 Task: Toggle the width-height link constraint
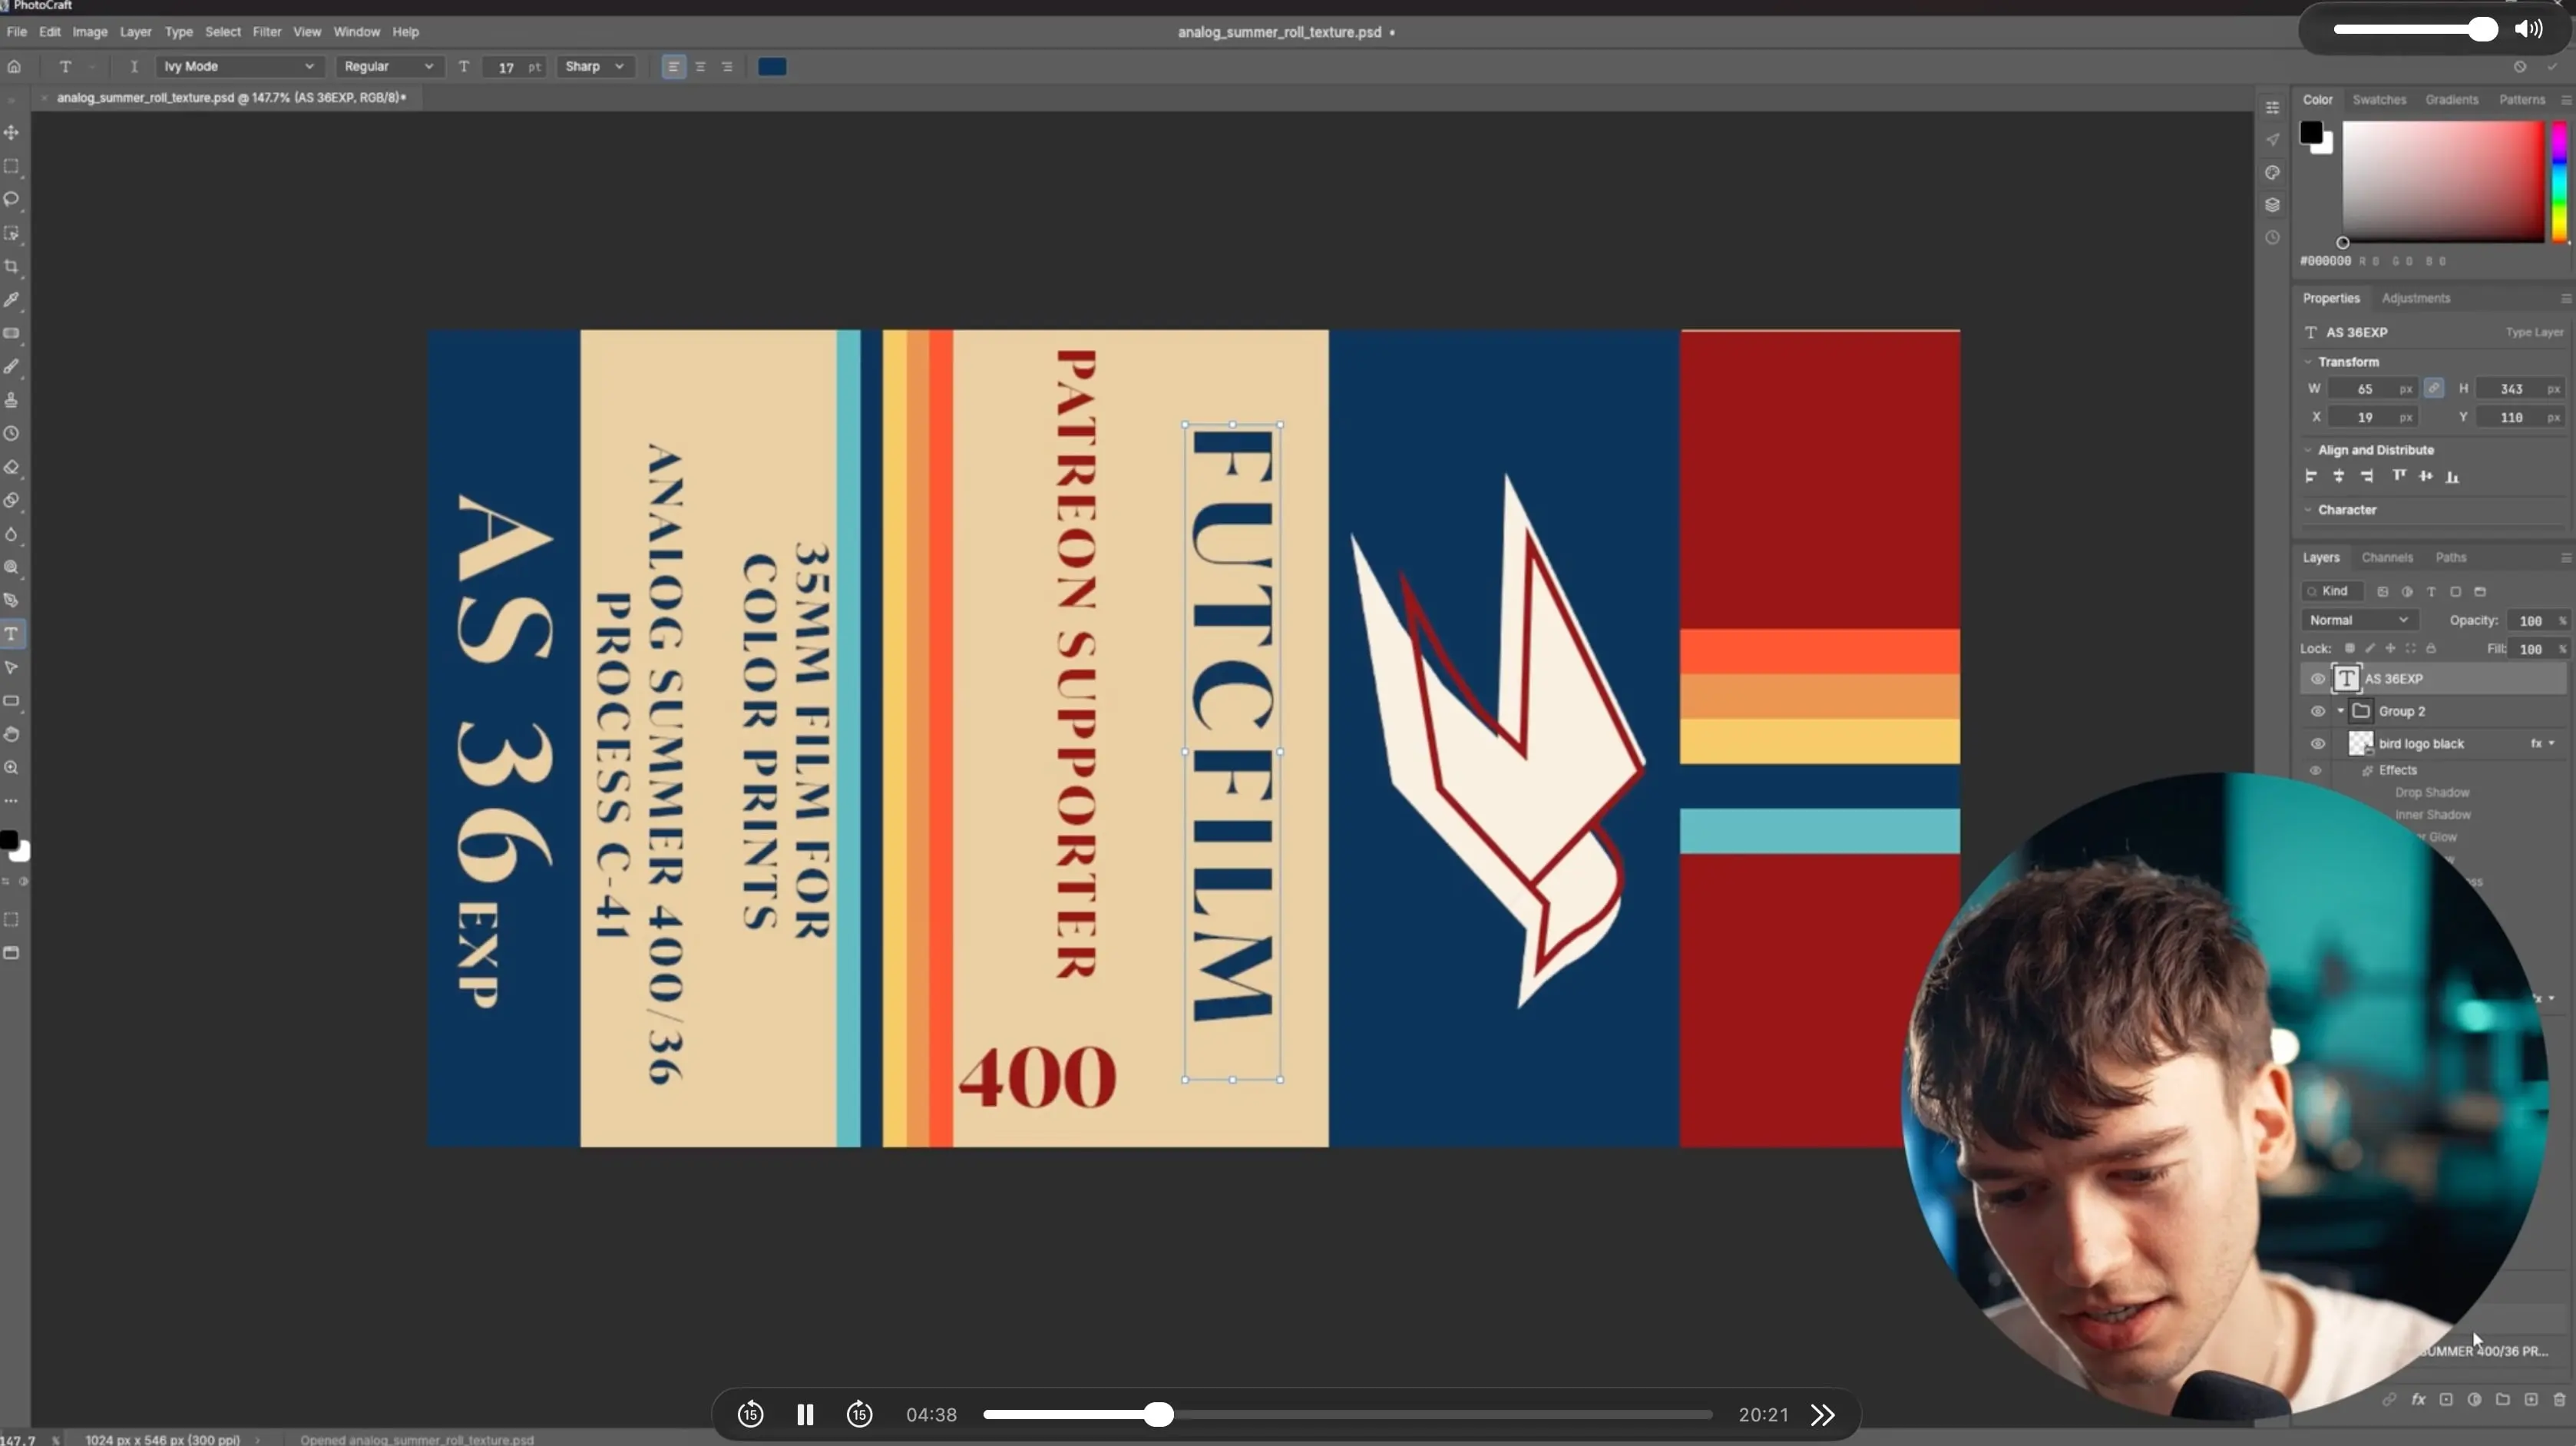tap(2434, 388)
